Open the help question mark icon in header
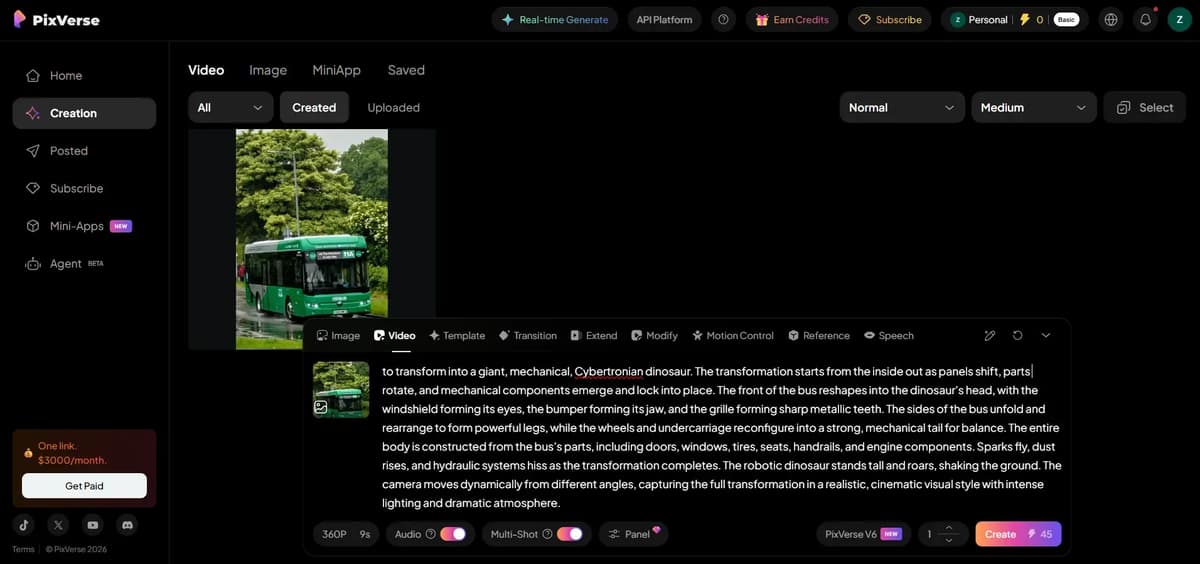Image resolution: width=1200 pixels, height=564 pixels. click(x=723, y=19)
